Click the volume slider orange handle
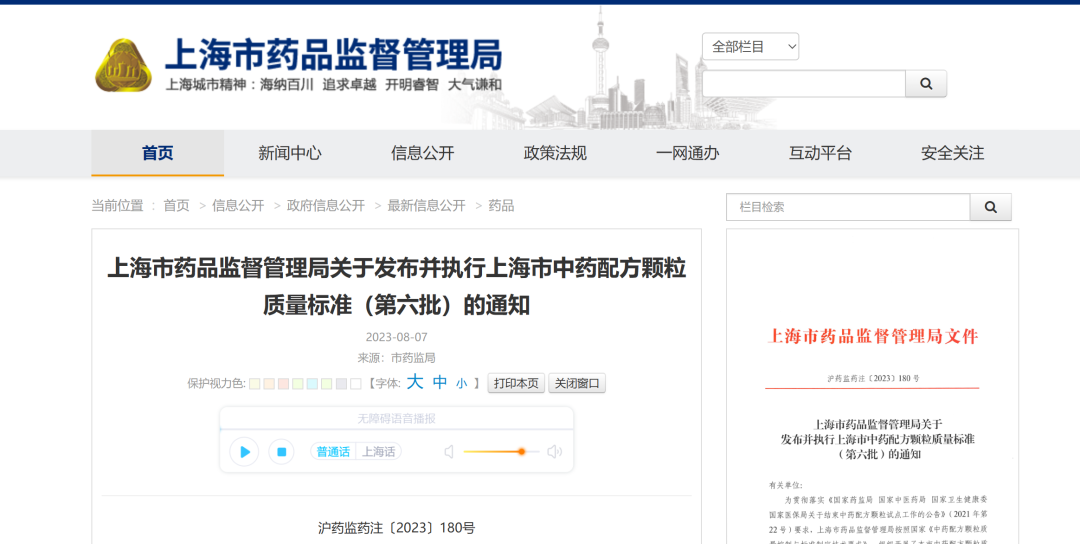This screenshot has height=544, width=1080. pyautogui.click(x=521, y=452)
